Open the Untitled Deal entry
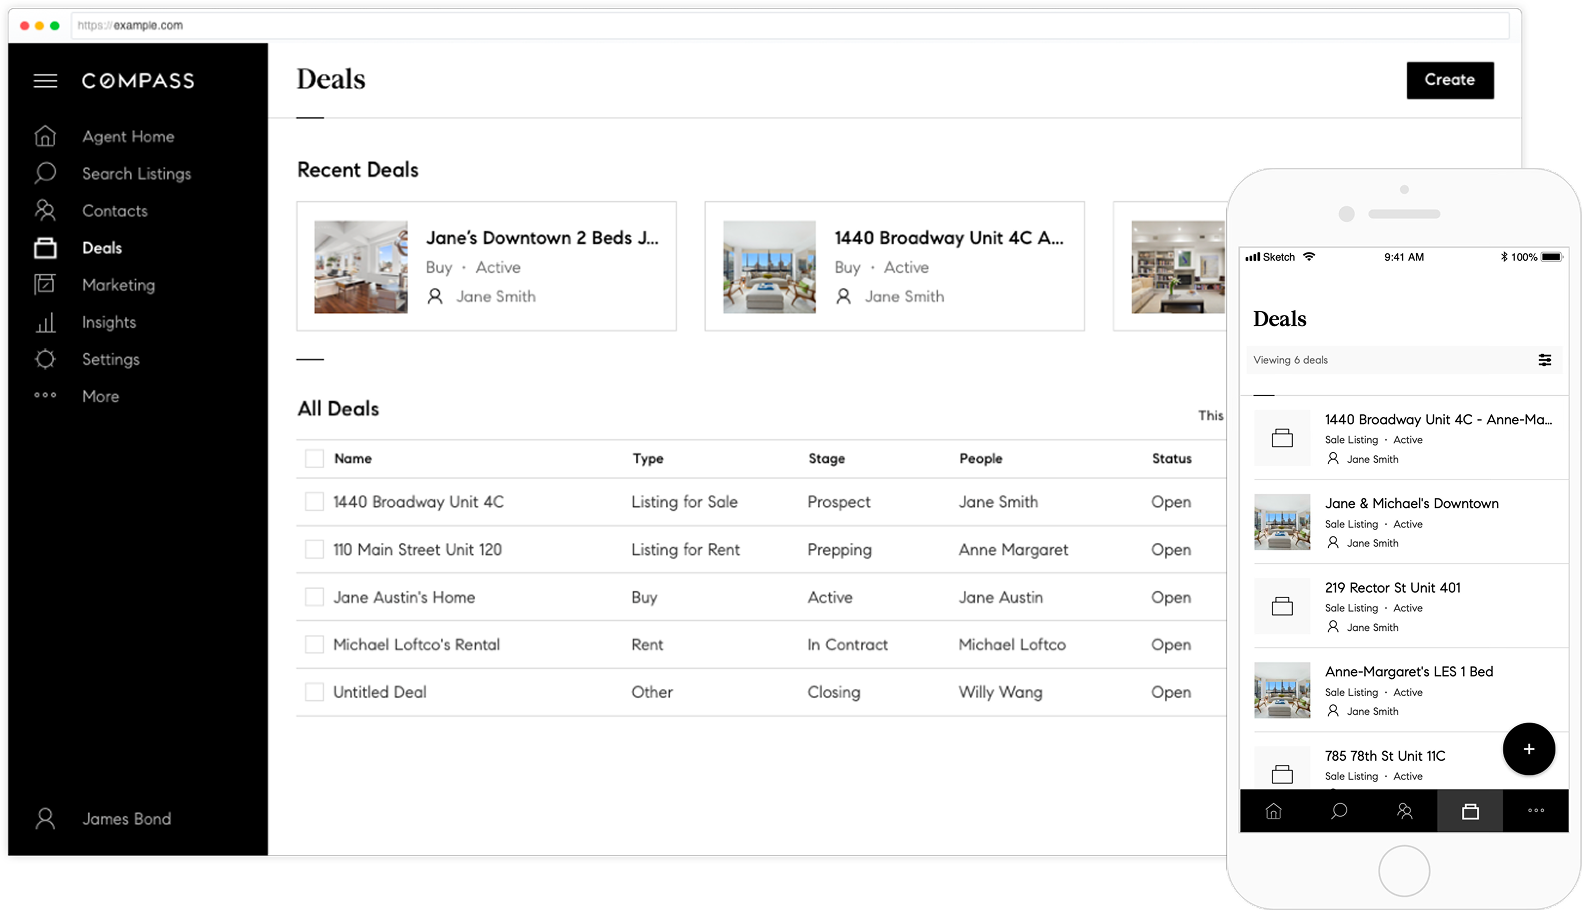 tap(379, 692)
